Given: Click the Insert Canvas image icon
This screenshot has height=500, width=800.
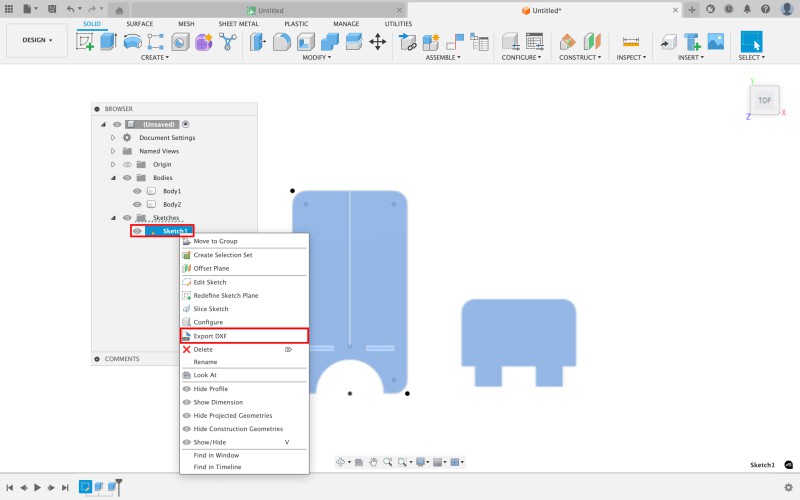Looking at the screenshot, I should coord(715,41).
